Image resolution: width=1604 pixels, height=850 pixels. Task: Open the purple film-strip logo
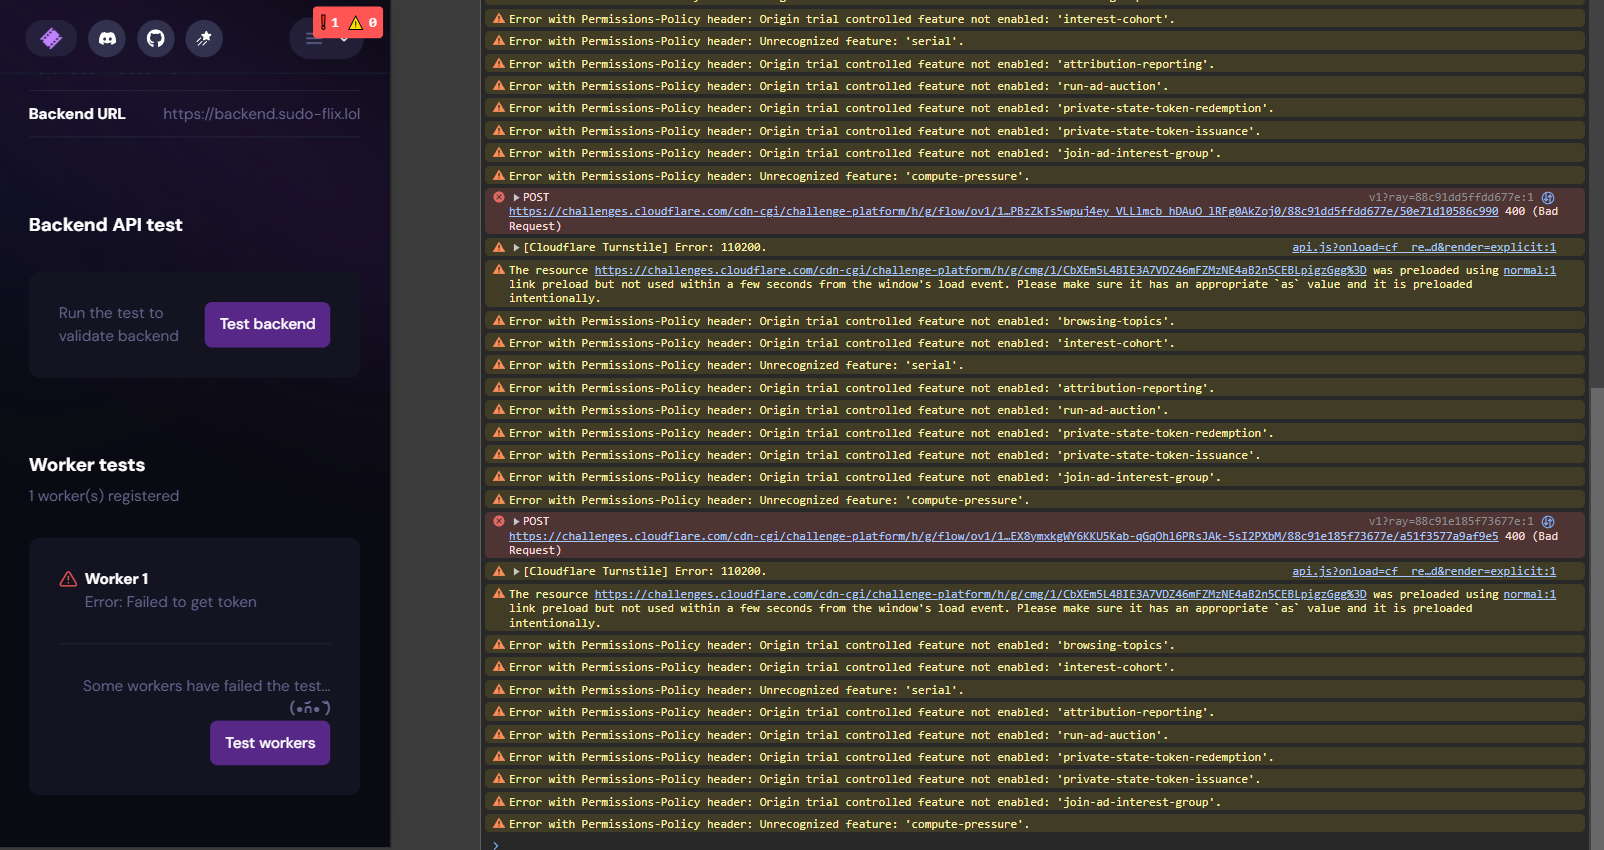pyautogui.click(x=51, y=38)
